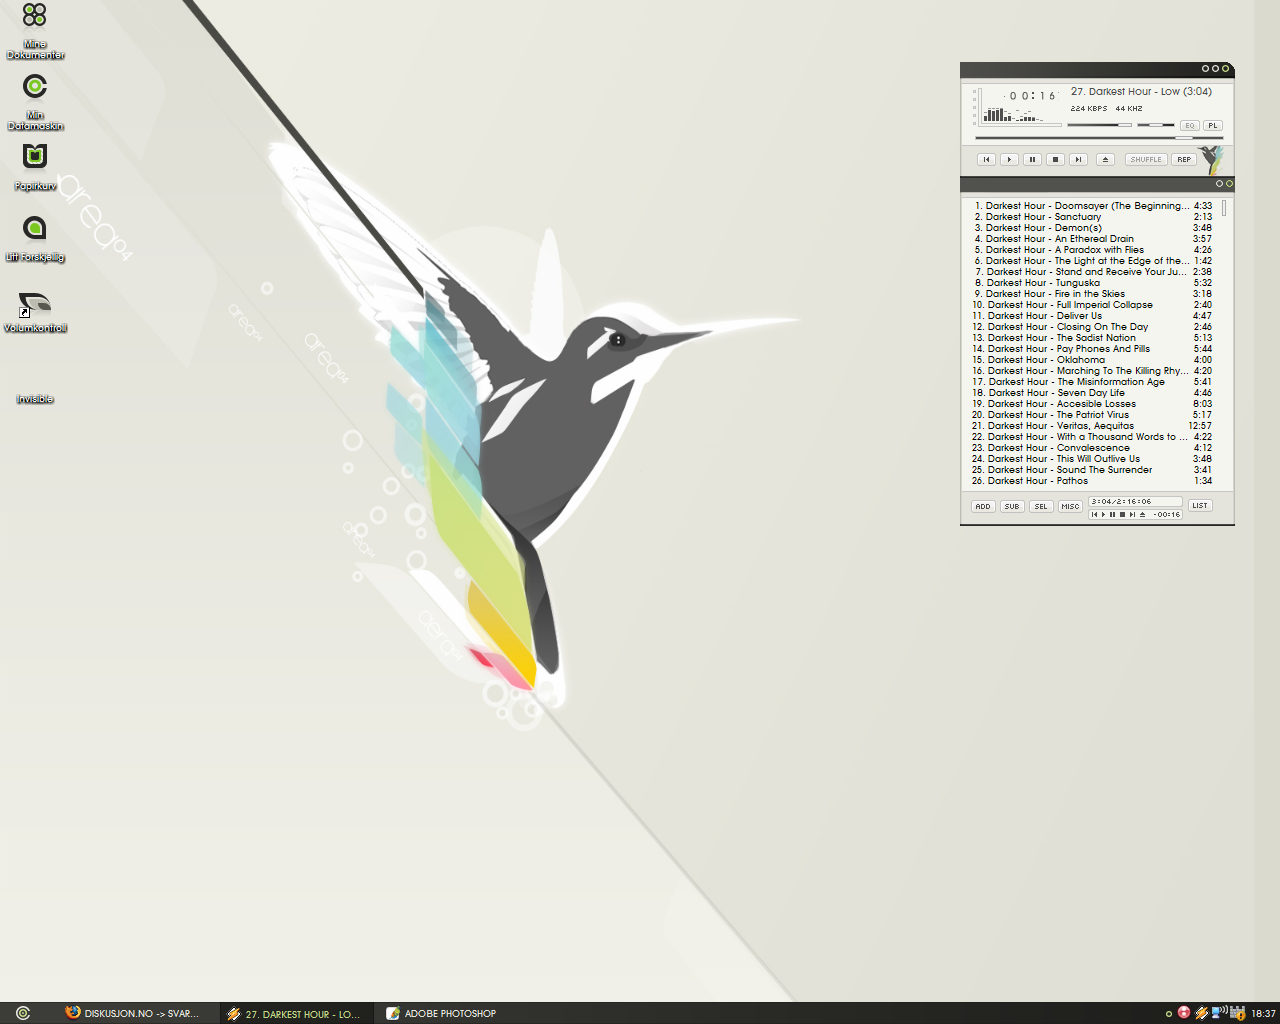The height and width of the screenshot is (1024, 1280).
Task: Open the Diskusjon.no Firefox taskbar item
Action: [x=133, y=1013]
